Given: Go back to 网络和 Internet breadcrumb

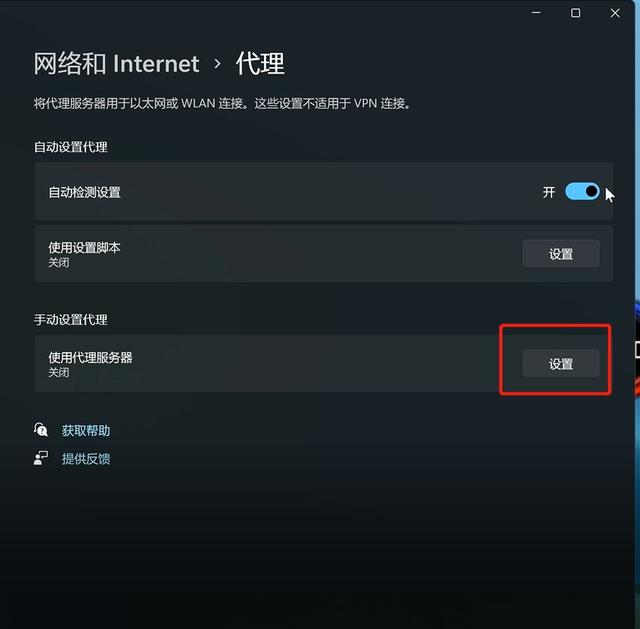Looking at the screenshot, I should [116, 64].
